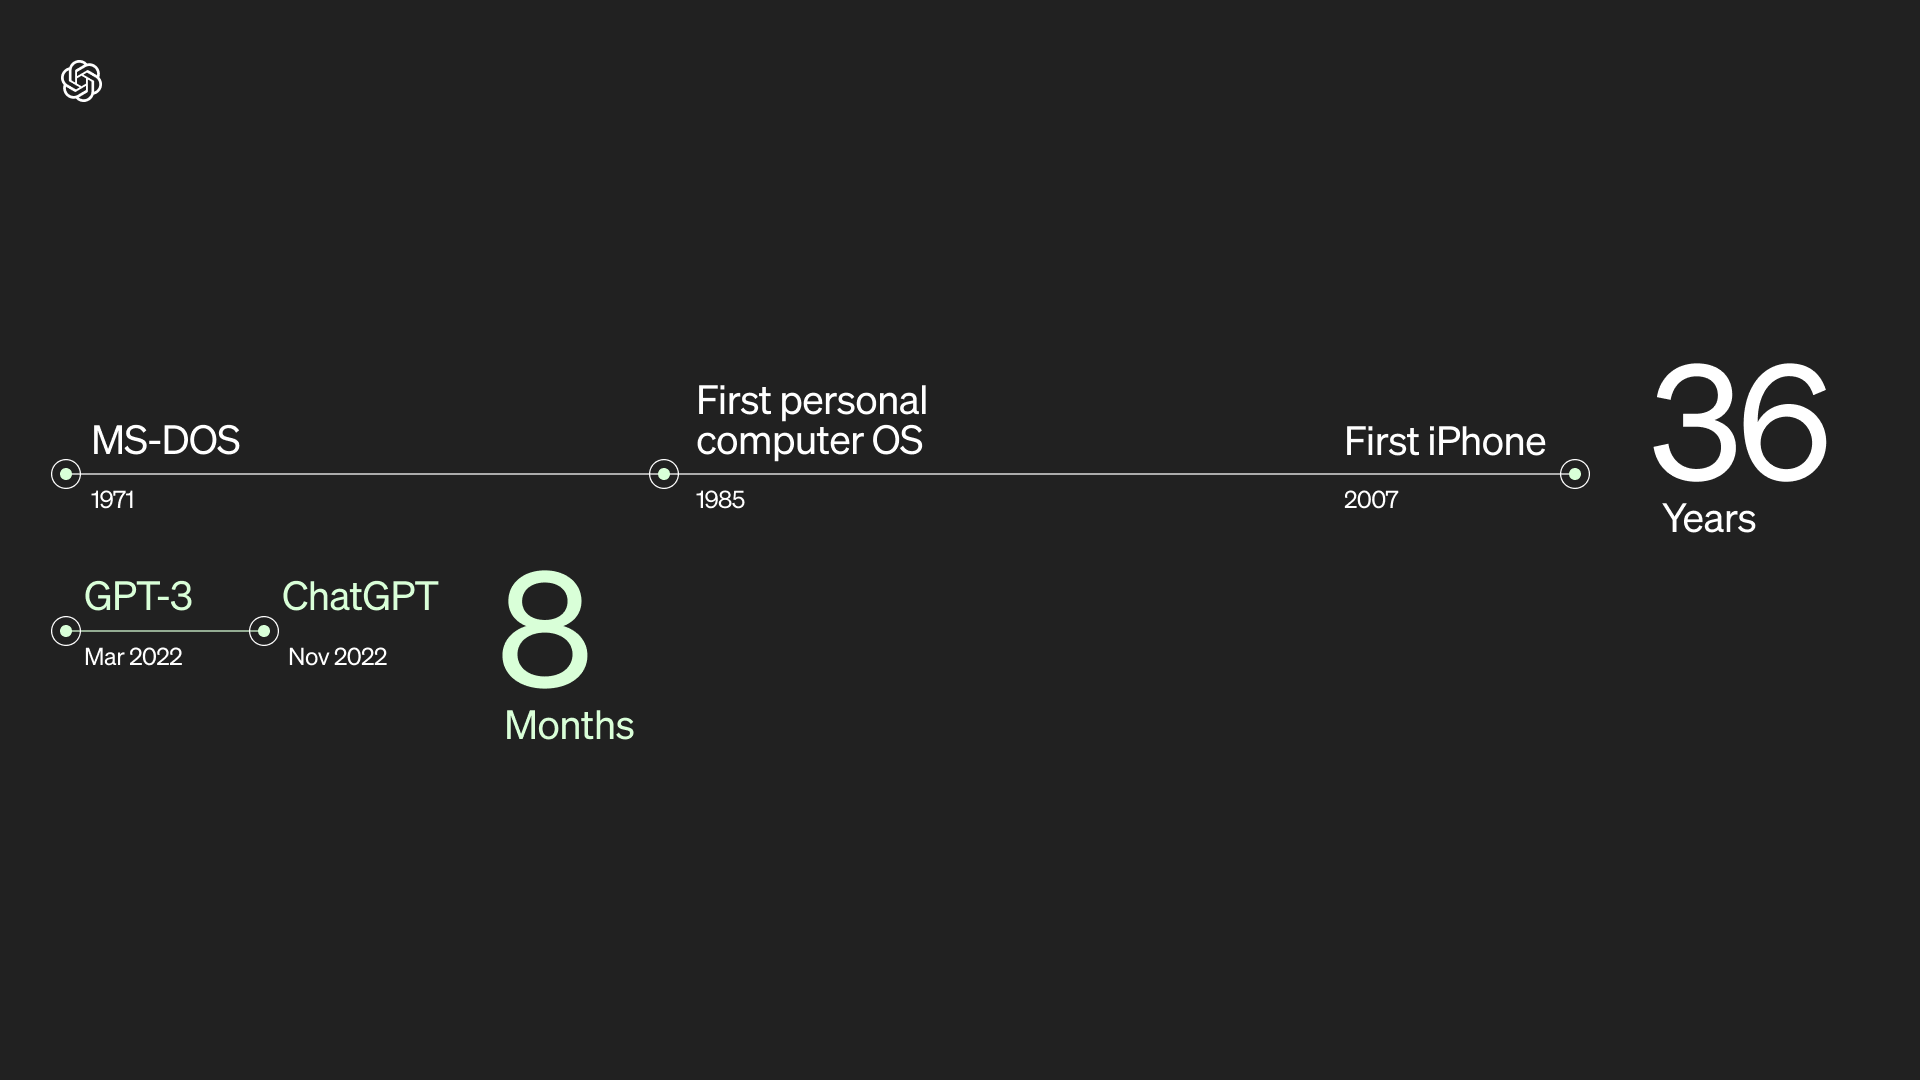Click the 1971 date text
The width and height of the screenshot is (1920, 1080).
point(112,500)
